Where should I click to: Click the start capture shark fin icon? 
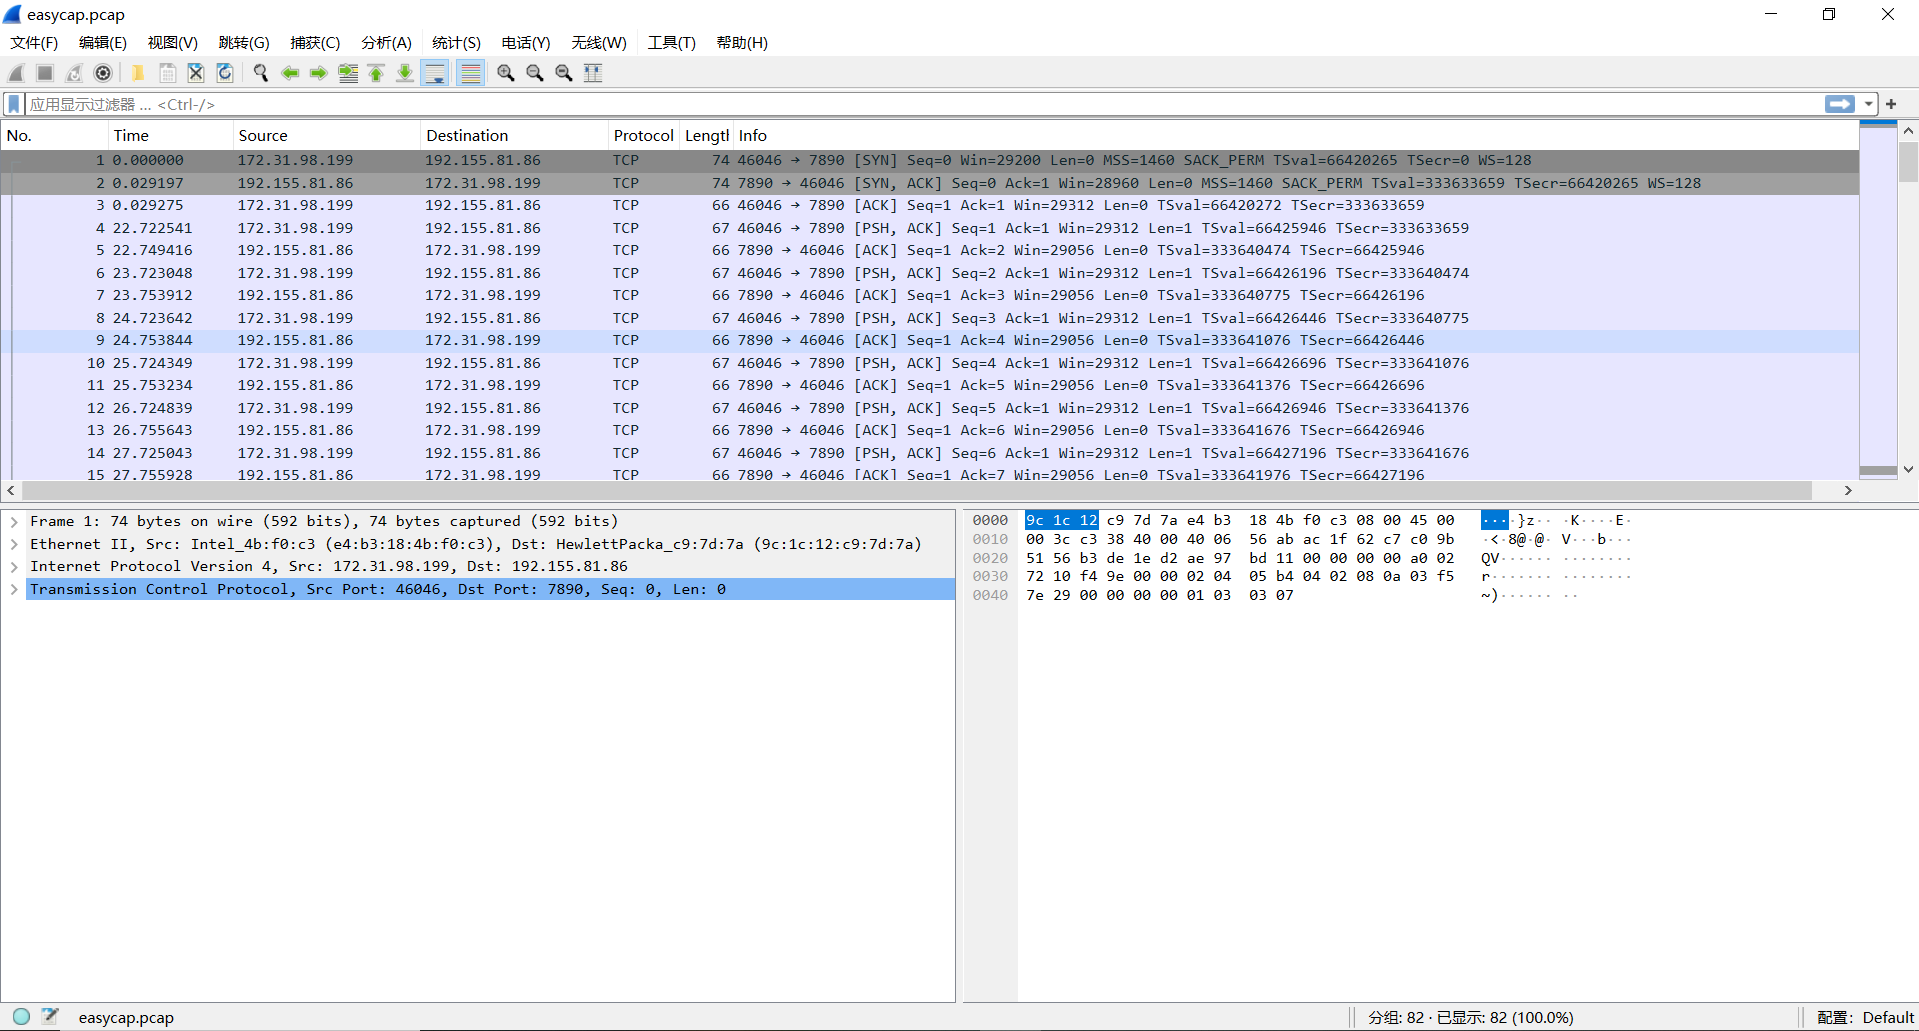coord(16,73)
